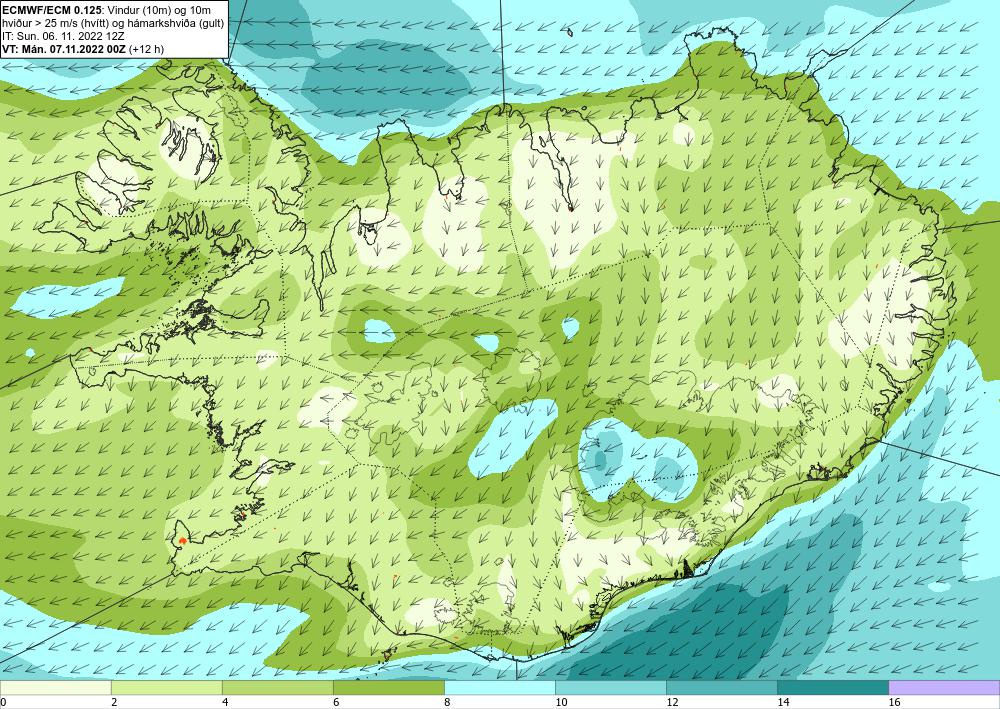The width and height of the screenshot is (1000, 709).
Task: Click the pale cyan 8–10 legend swatch
Action: tap(499, 687)
